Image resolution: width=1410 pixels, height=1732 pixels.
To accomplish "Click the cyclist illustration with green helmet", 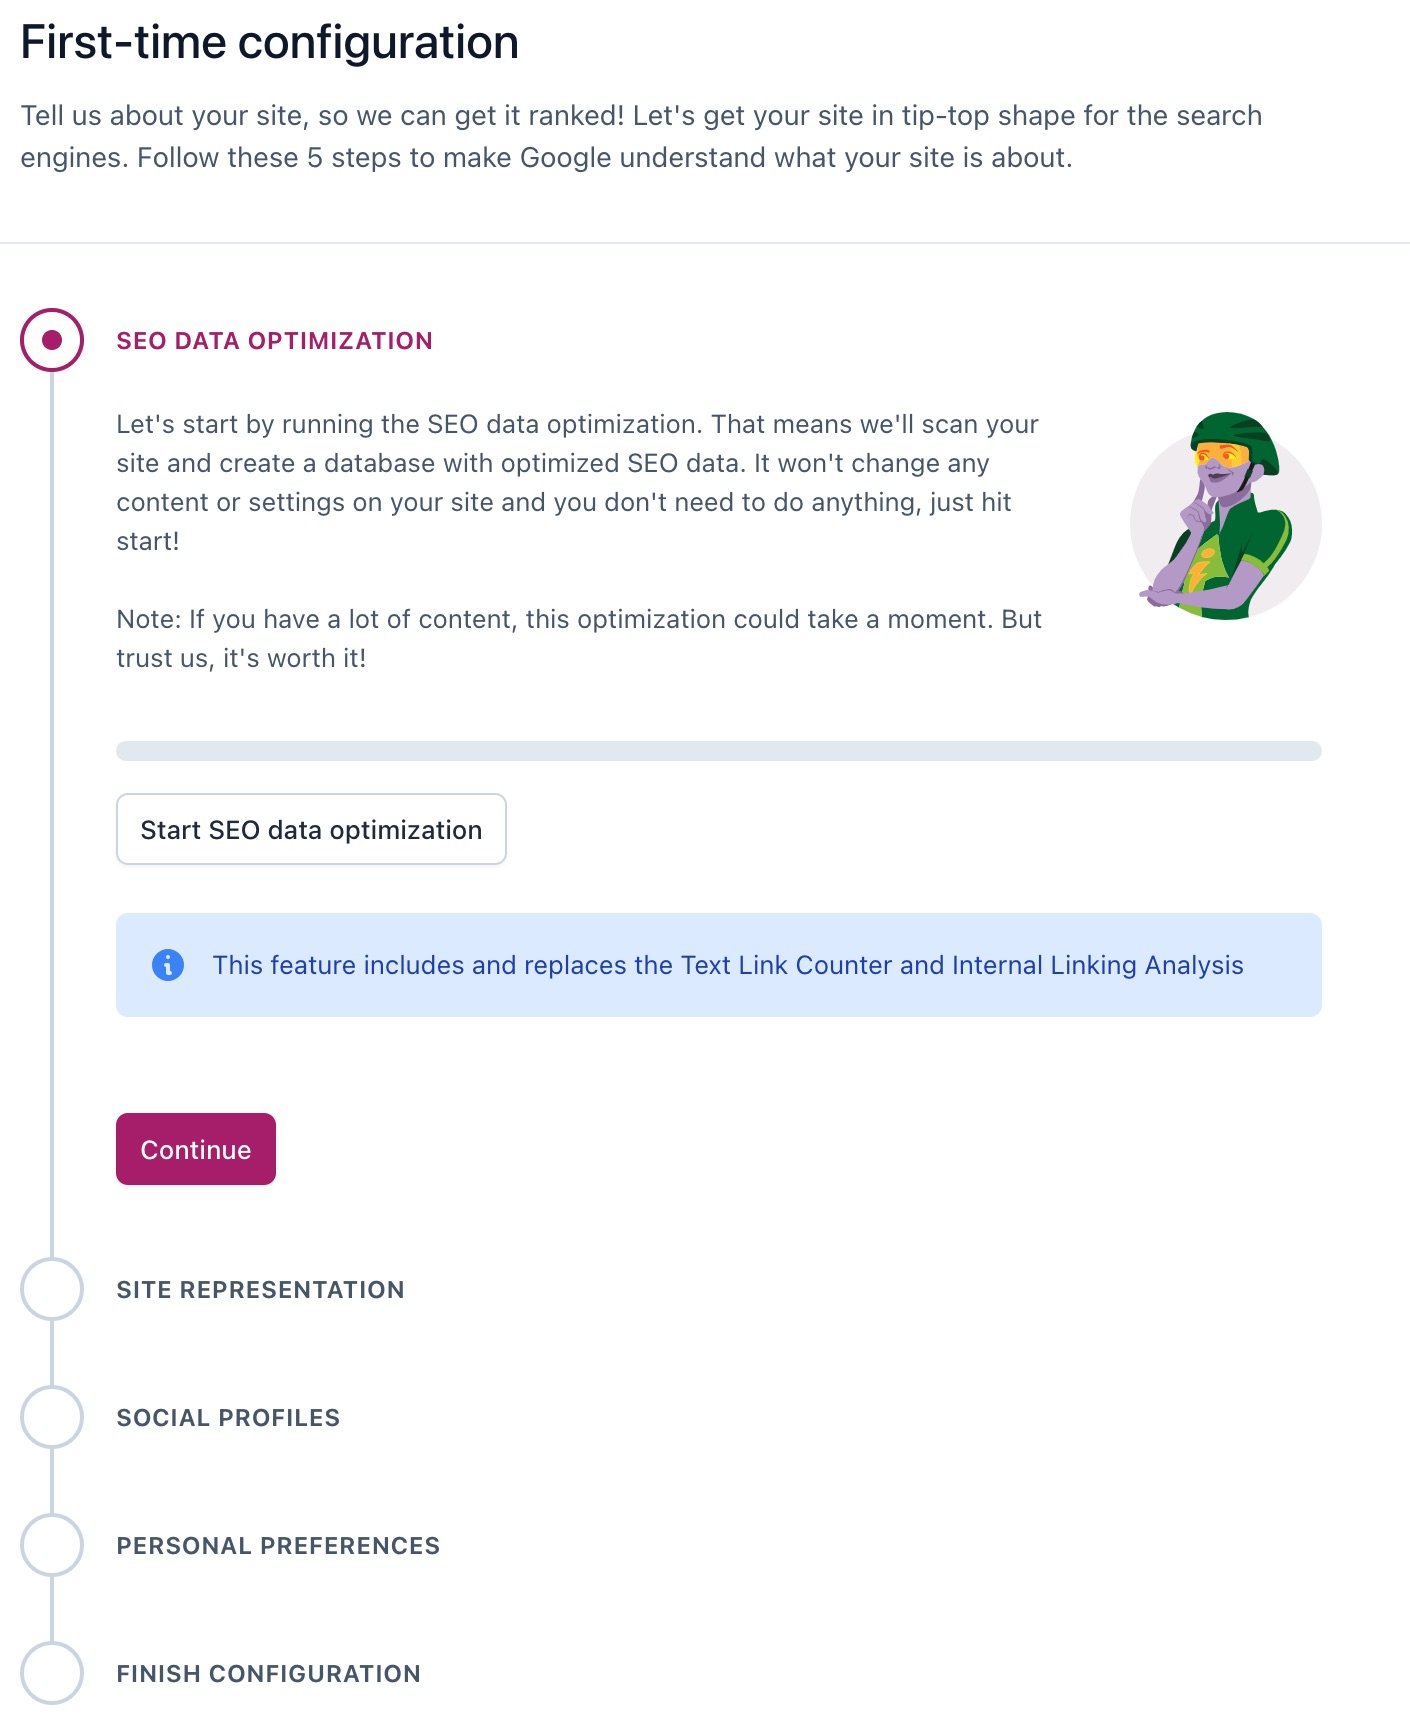I will 1225,516.
